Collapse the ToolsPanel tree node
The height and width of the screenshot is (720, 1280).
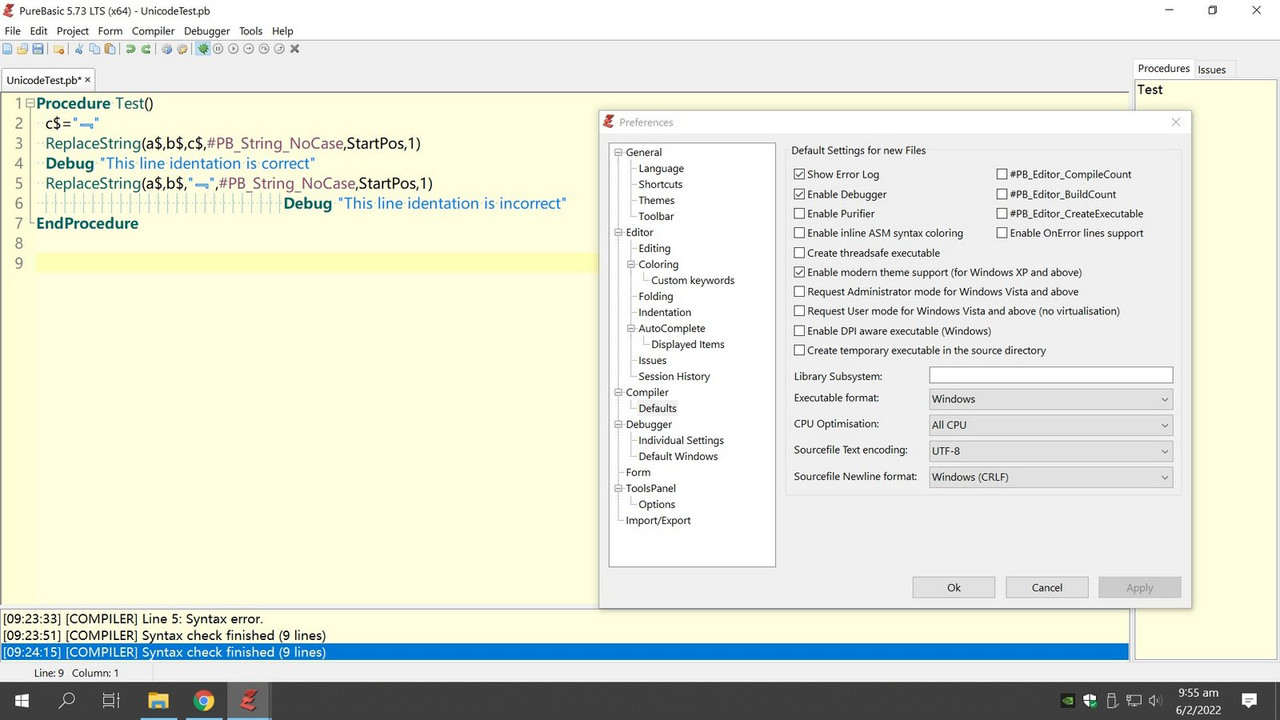point(618,489)
